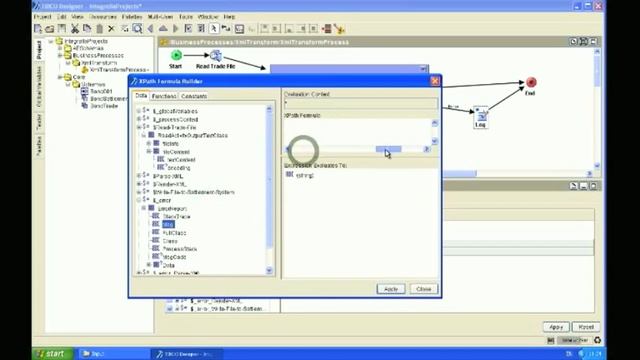Click the Save floppy-disk toolbar icon
Viewport: 640px width, 360px height.
pyautogui.click(x=62, y=29)
